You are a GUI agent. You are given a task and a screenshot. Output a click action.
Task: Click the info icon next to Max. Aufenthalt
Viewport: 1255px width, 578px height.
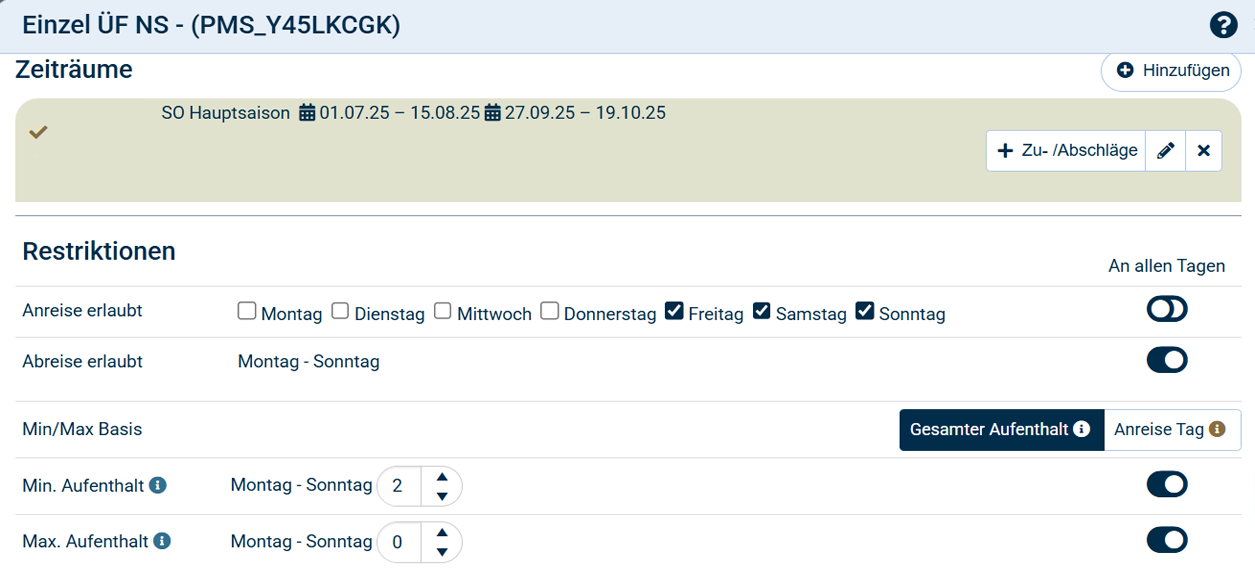161,542
